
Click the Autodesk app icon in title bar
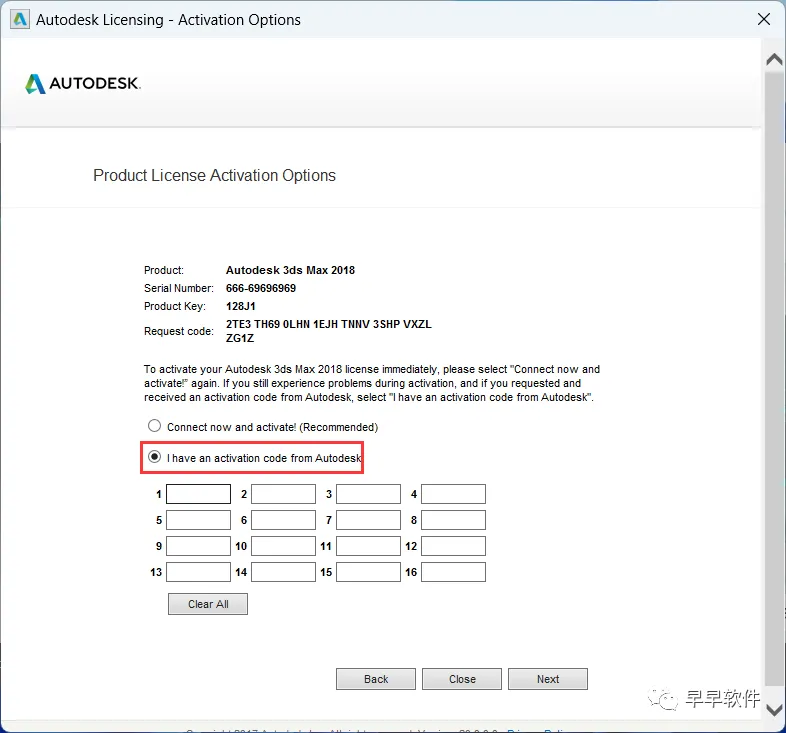click(x=20, y=20)
